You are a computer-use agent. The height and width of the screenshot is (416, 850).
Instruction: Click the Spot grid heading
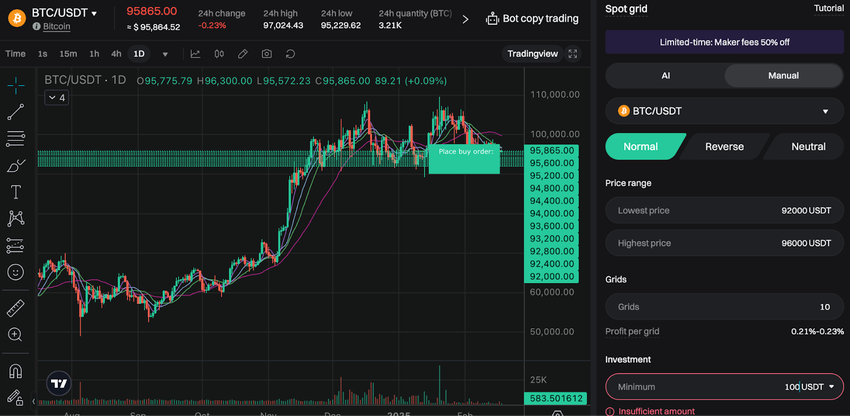pyautogui.click(x=626, y=9)
